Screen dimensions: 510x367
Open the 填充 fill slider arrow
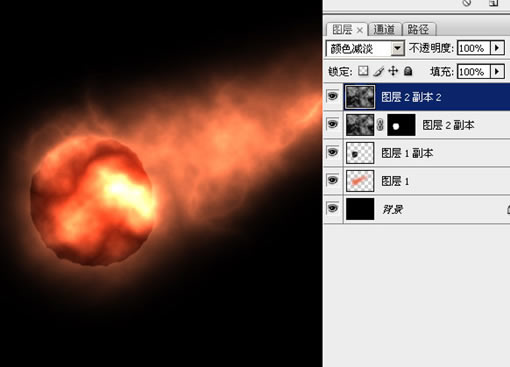pos(497,71)
